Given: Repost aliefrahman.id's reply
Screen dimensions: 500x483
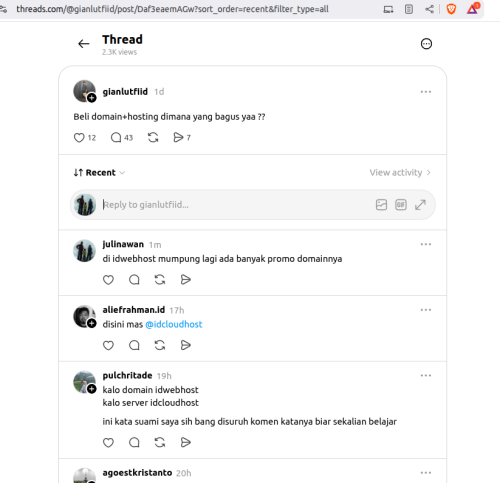Looking at the screenshot, I should tap(160, 345).
